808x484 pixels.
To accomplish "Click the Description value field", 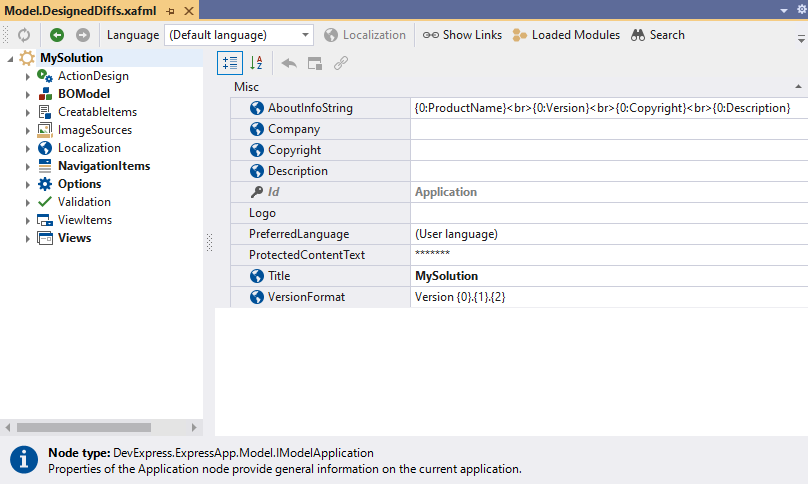I will 609,171.
